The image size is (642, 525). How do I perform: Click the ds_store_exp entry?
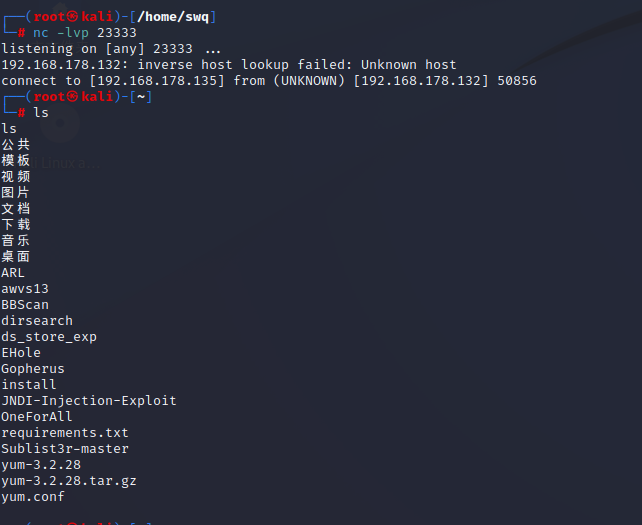pos(49,337)
